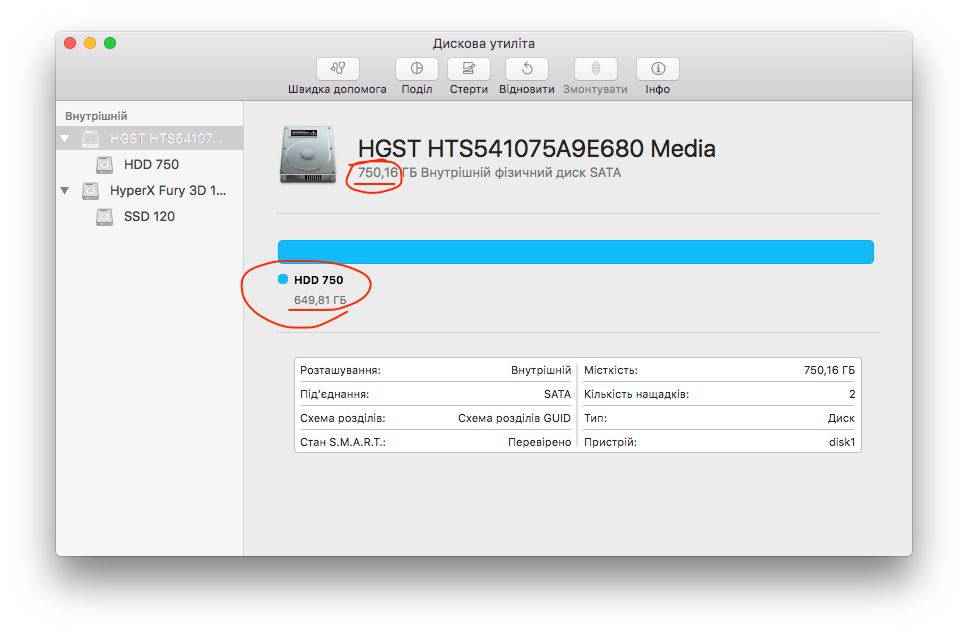Click the Restore (Відновити) toolbar icon

pyautogui.click(x=527, y=69)
